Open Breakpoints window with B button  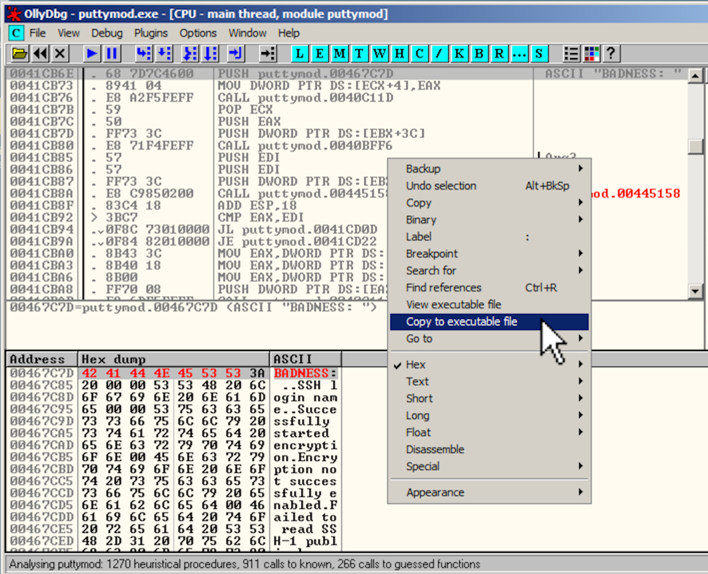point(478,53)
